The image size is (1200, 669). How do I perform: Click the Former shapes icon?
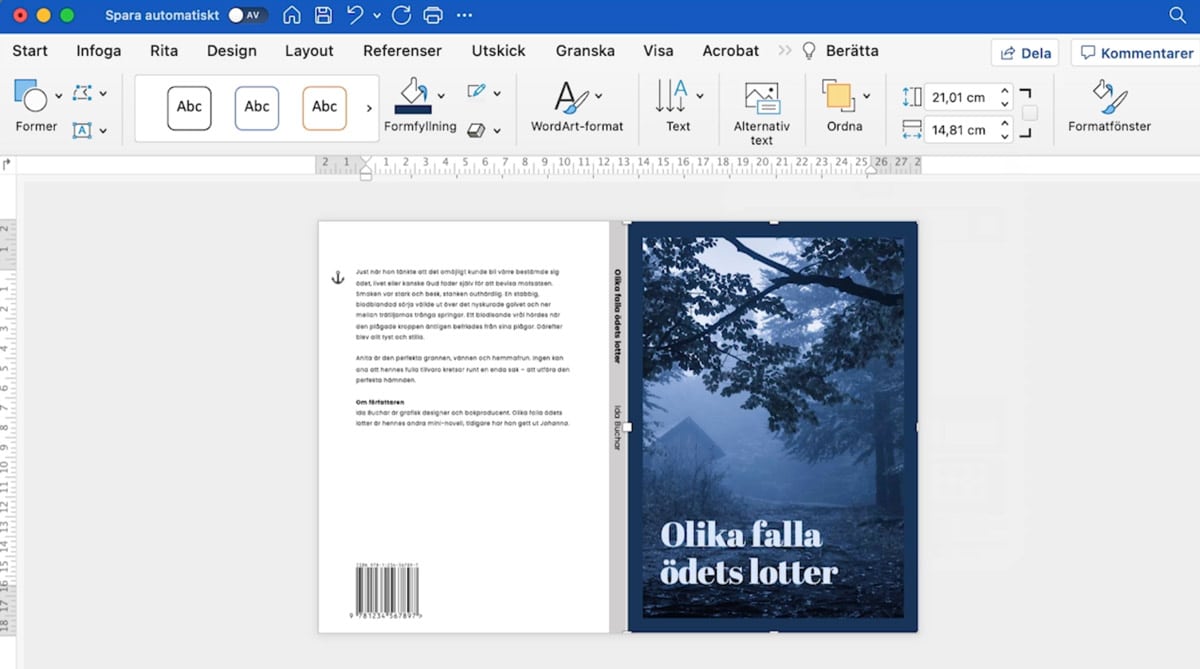[x=30, y=96]
